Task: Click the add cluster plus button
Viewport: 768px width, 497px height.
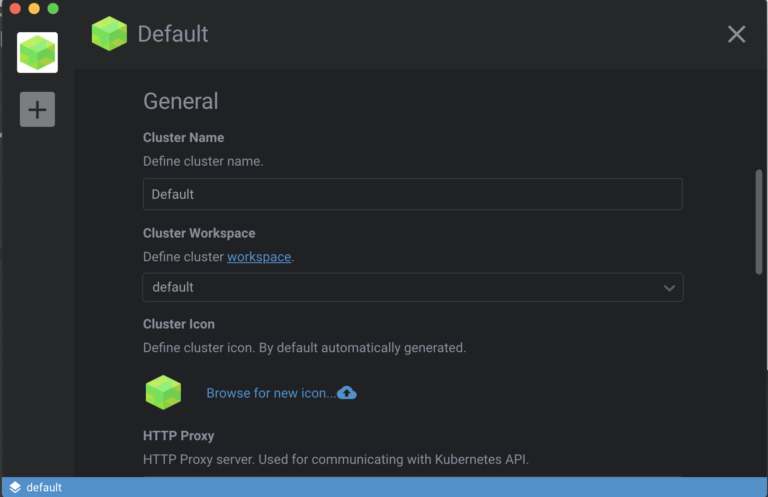Action: [37, 109]
